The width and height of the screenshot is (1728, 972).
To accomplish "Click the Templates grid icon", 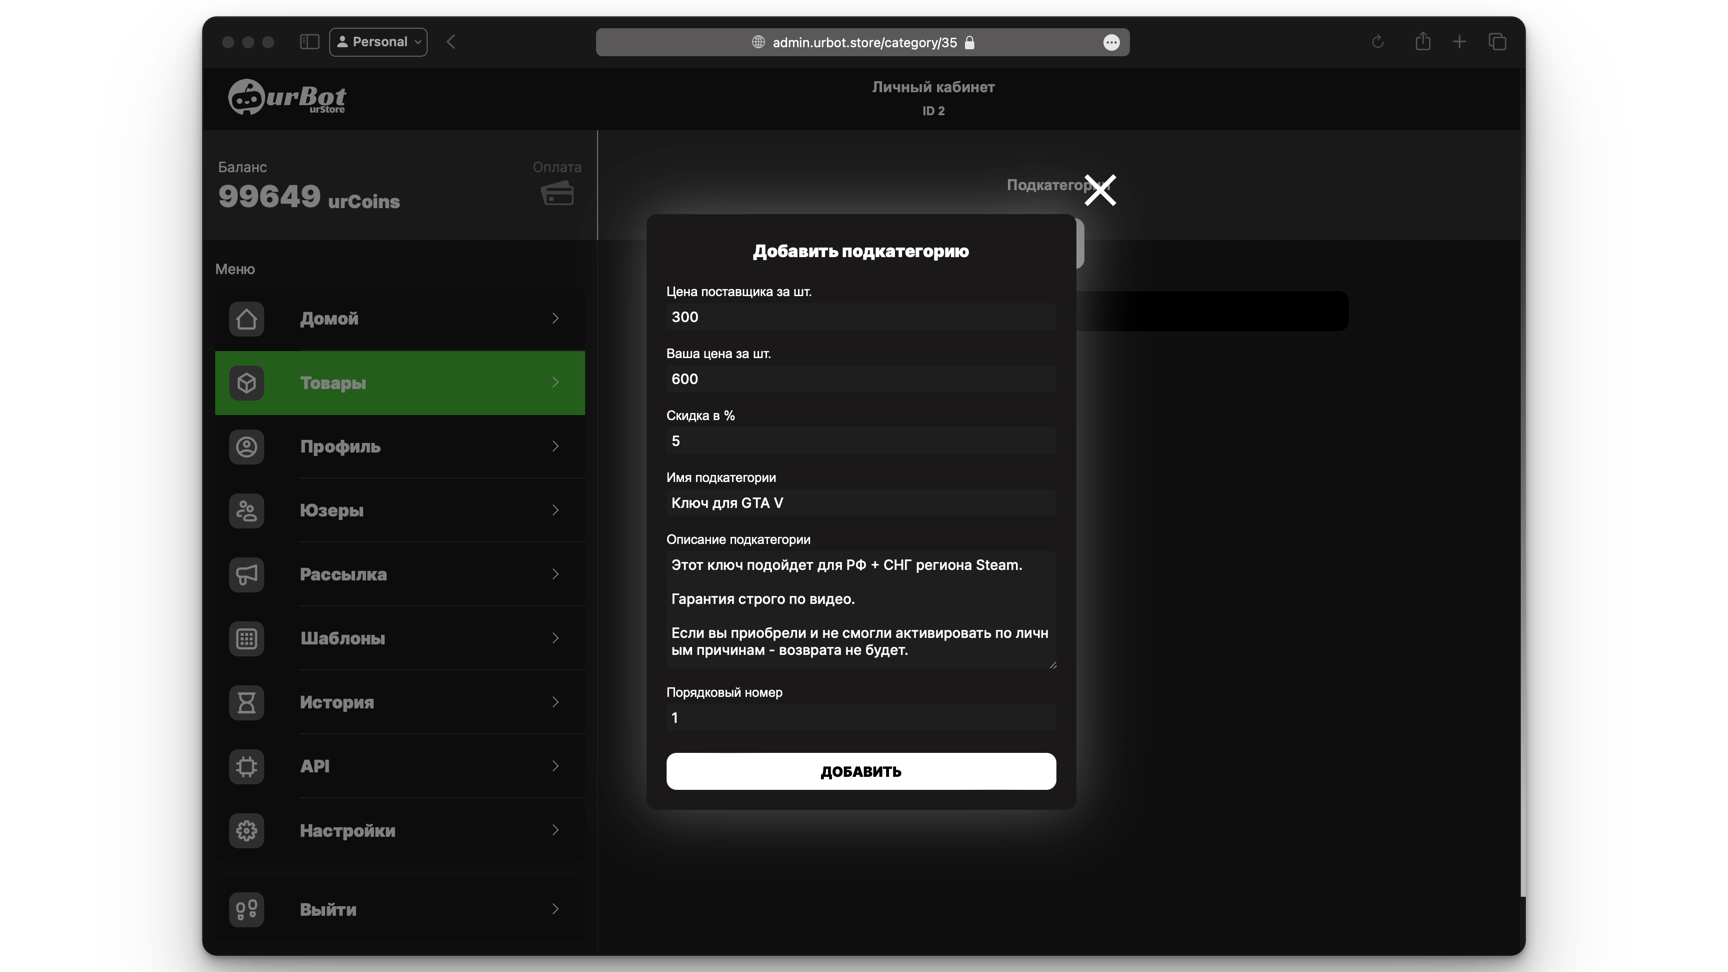I will click(246, 639).
